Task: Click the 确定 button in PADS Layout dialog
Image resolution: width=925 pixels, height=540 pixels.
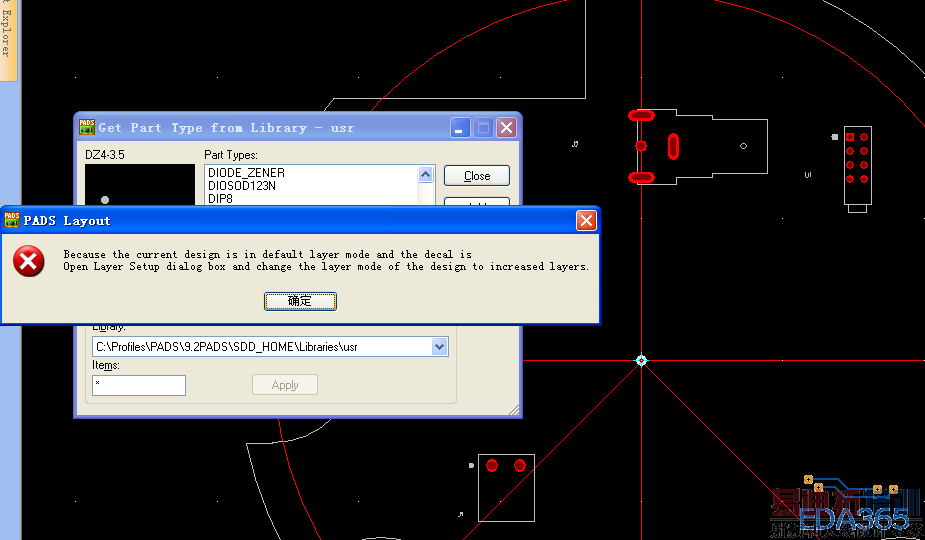Action: pos(300,301)
